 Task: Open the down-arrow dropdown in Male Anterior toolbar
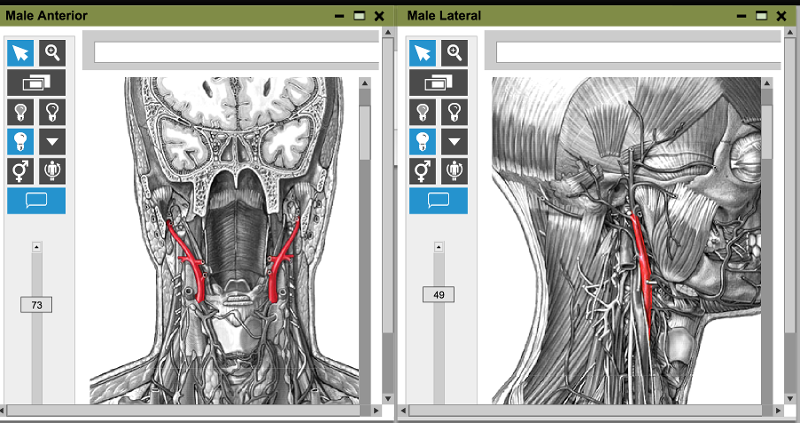coord(52,141)
